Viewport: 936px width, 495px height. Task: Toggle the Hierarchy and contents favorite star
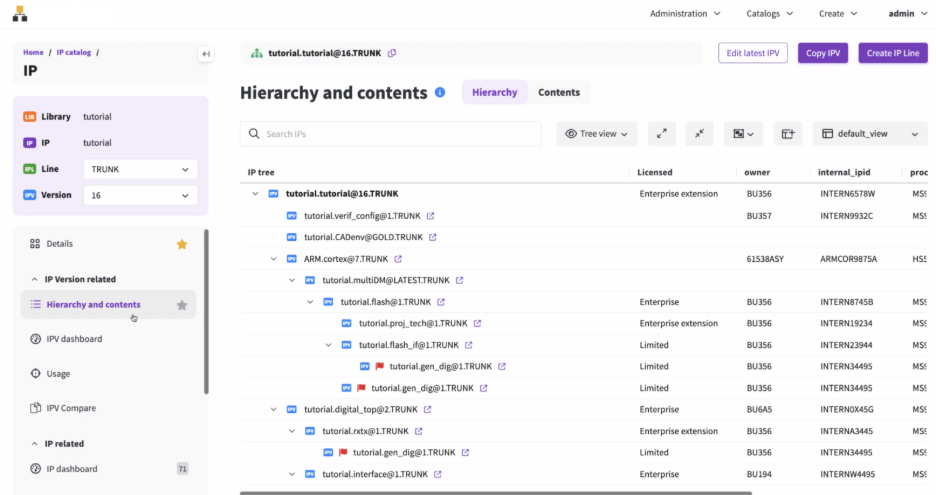[x=182, y=305]
